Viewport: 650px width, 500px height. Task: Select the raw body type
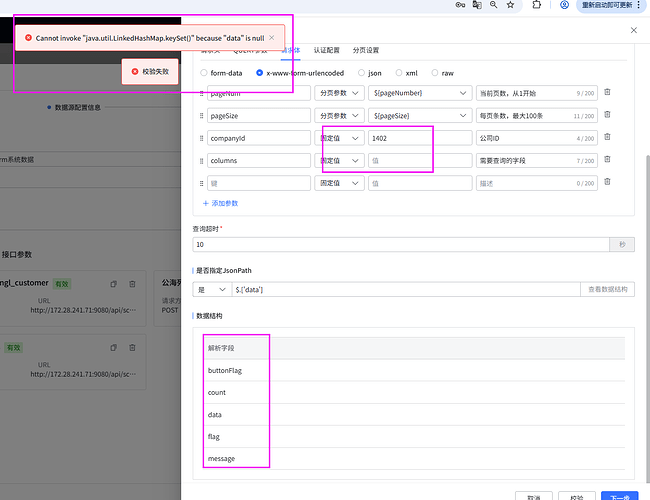click(435, 73)
